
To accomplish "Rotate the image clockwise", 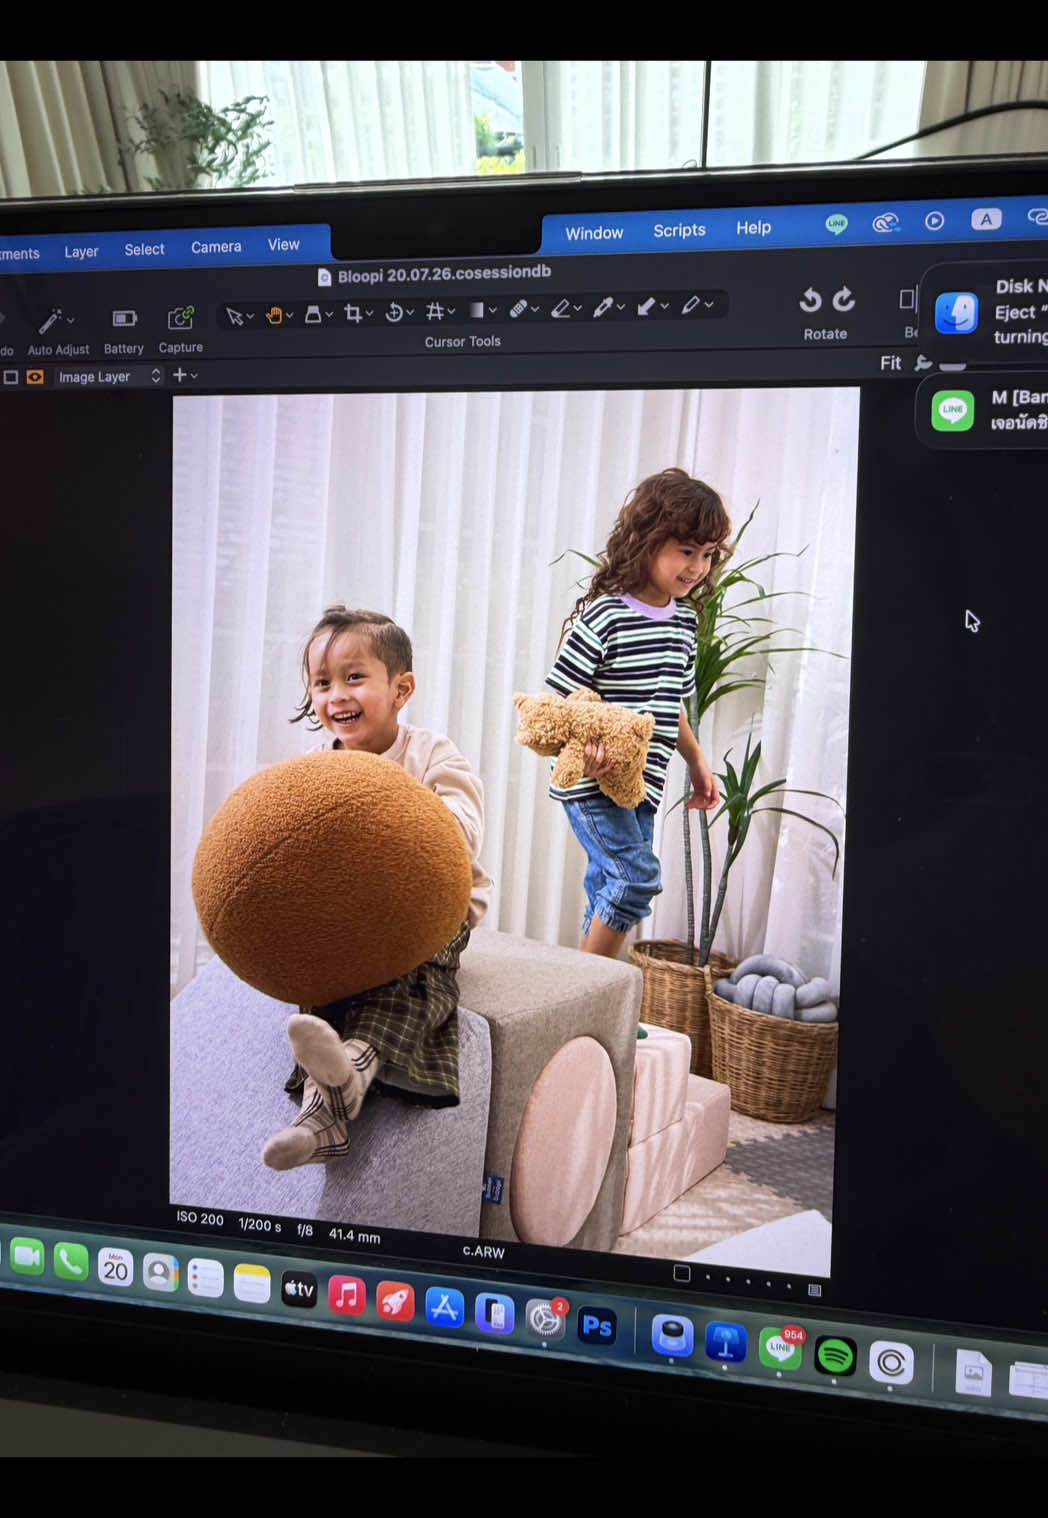I will pos(844,299).
